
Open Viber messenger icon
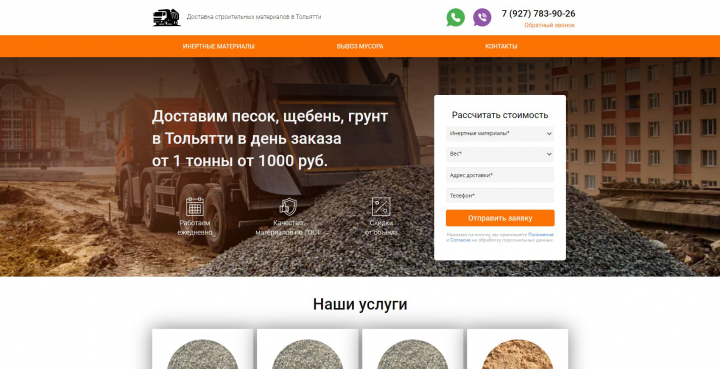point(482,17)
